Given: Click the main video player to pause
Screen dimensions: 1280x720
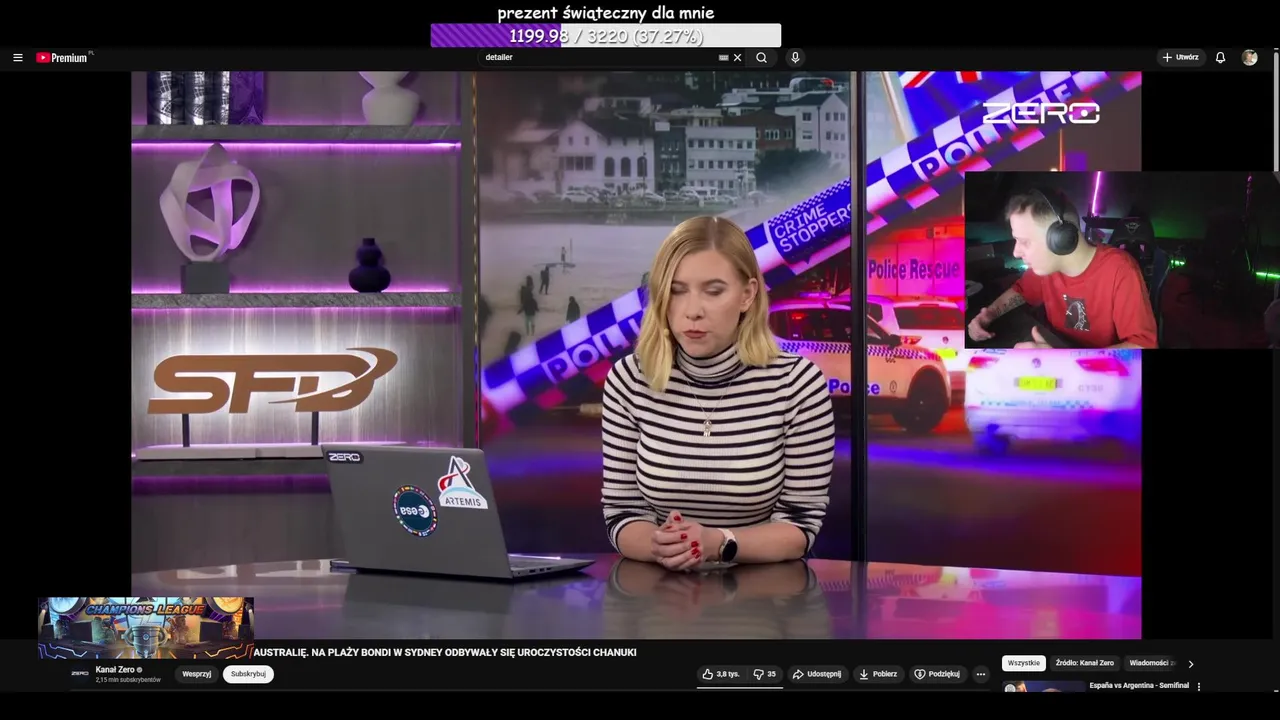Looking at the screenshot, I should click(636, 355).
